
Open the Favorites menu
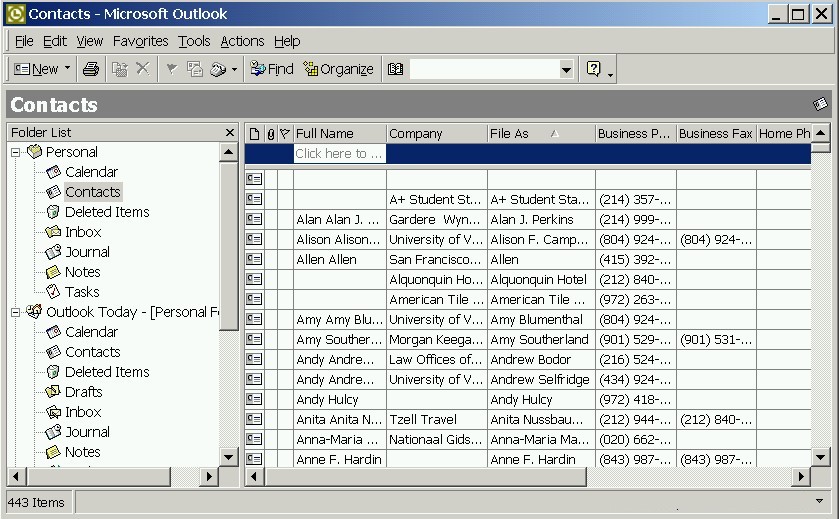pos(140,41)
